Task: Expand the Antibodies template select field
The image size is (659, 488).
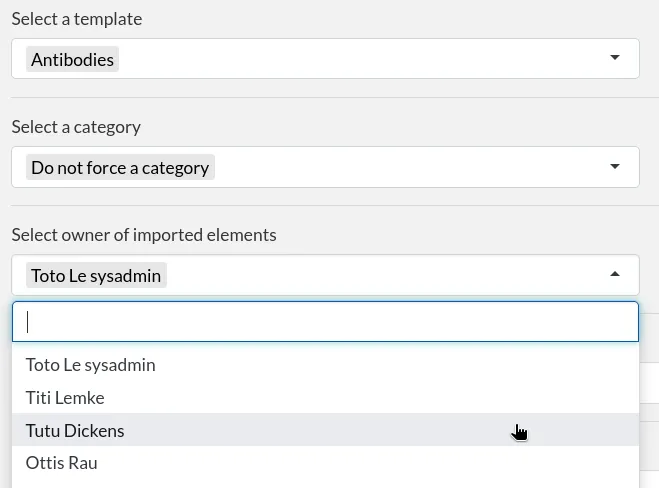Action: (x=325, y=58)
